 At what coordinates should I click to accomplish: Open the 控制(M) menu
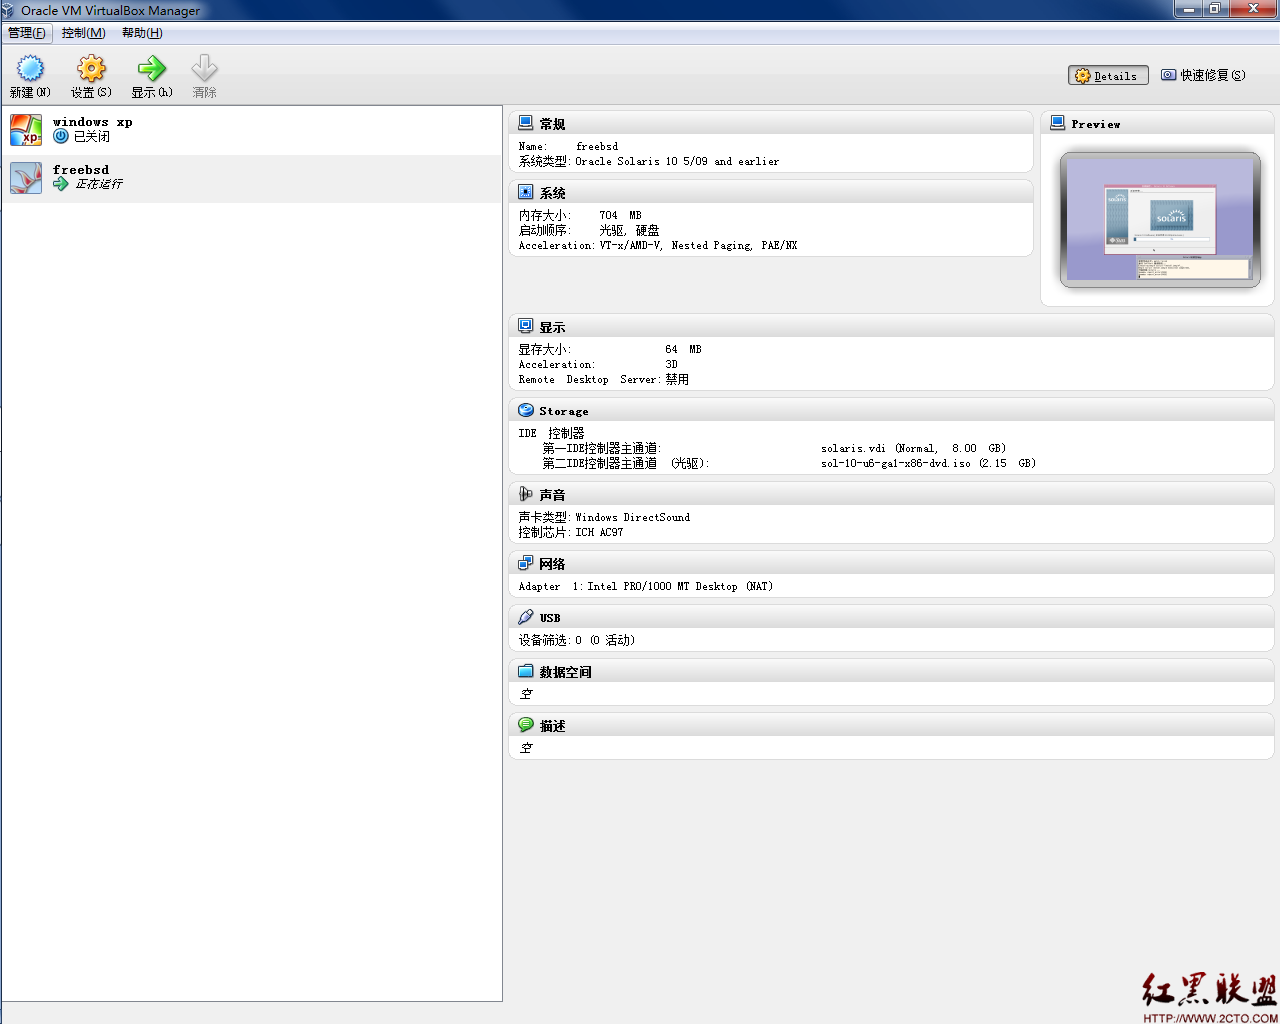(83, 33)
